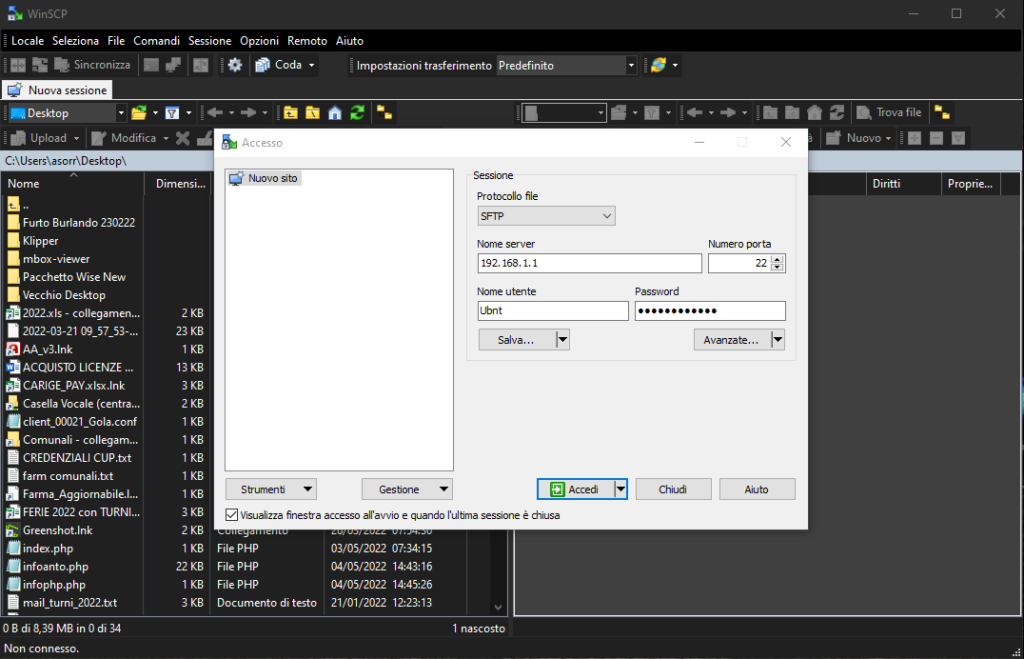Open the Comandi menu
1024x659 pixels.
[157, 40]
